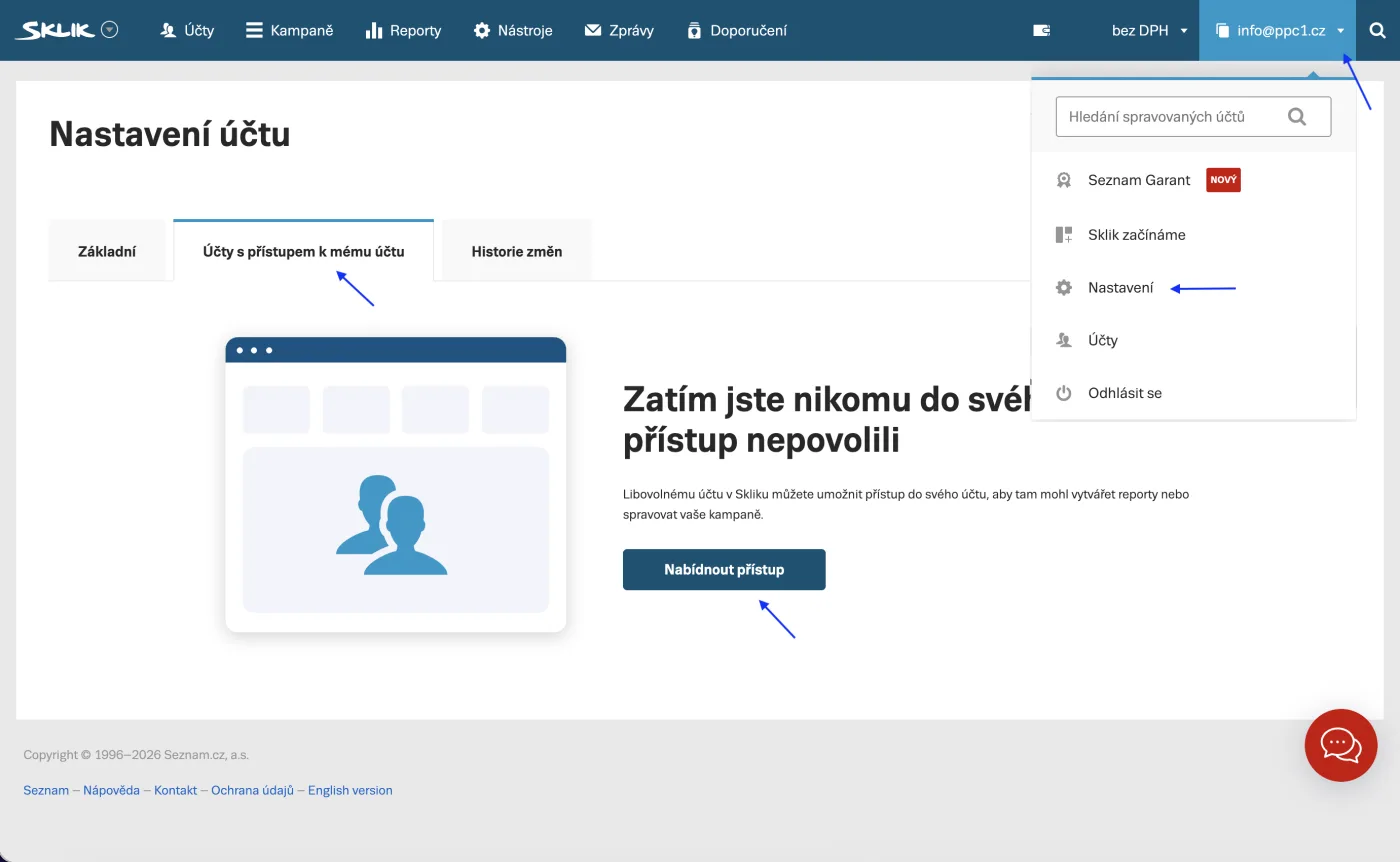Image resolution: width=1400 pixels, height=862 pixels.
Task: Open the Kontakt footer link
Action: pyautogui.click(x=175, y=790)
